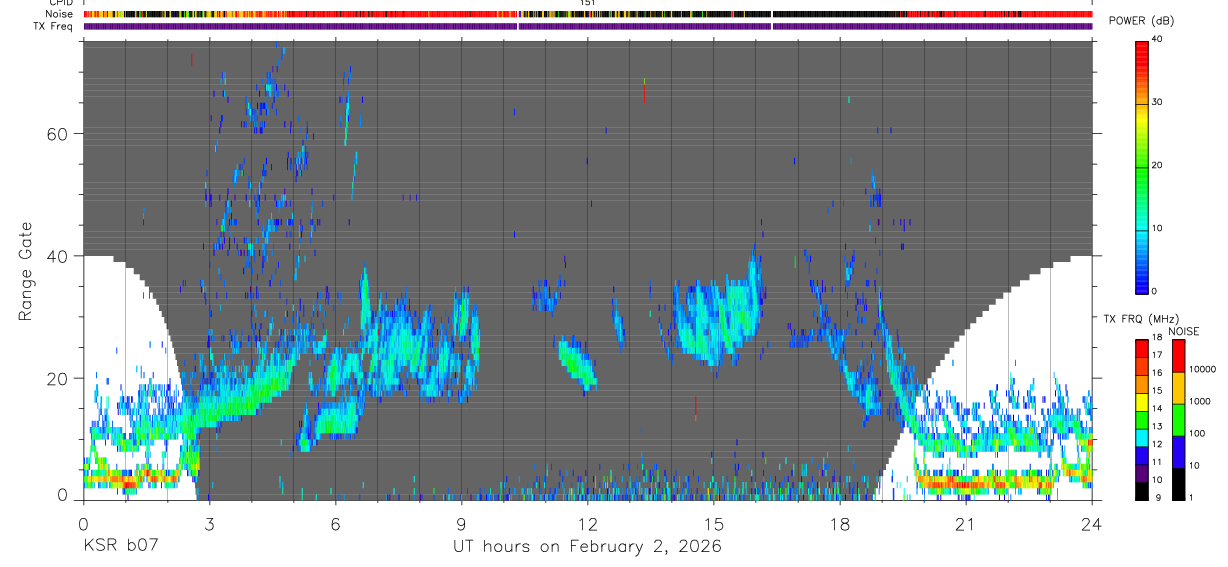1228x567 pixels.
Task: Click the x-axis tick label '9'
Action: (461, 523)
